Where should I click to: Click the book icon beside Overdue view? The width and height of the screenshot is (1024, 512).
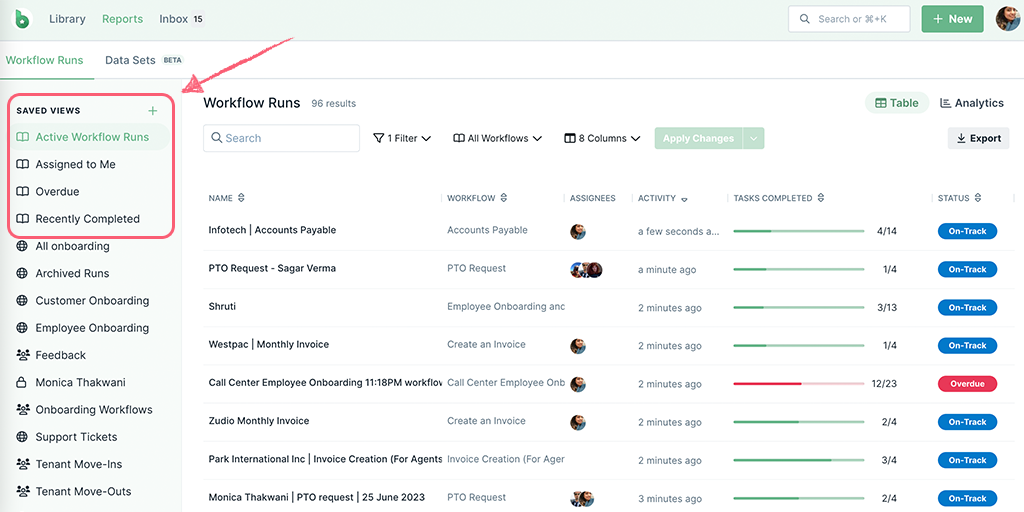tap(23, 192)
